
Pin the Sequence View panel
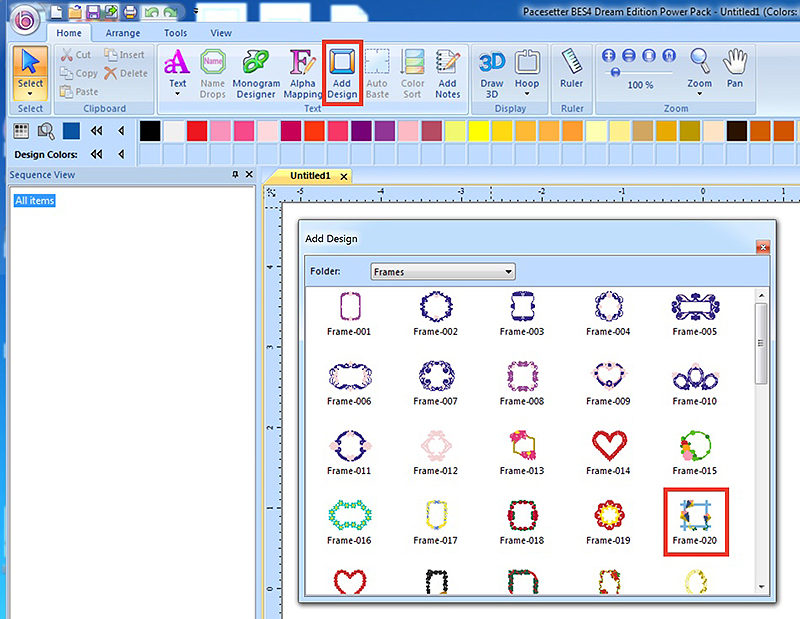(235, 175)
